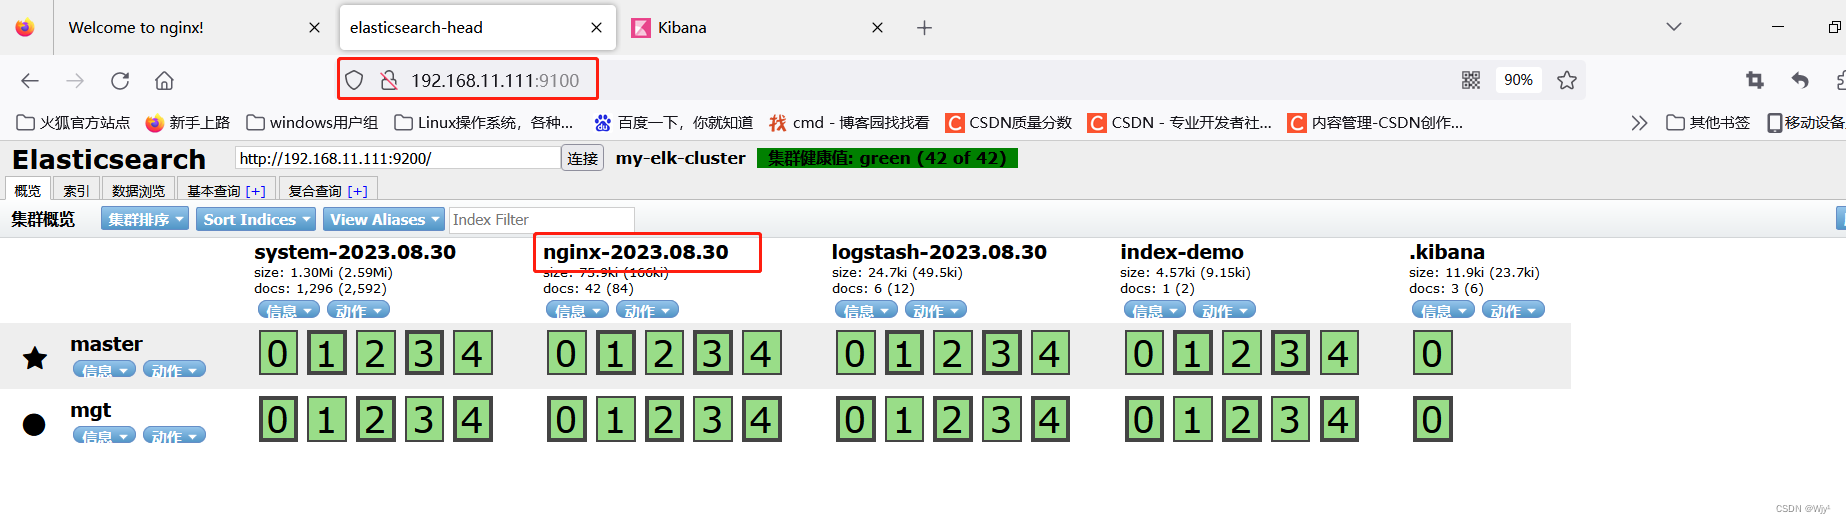Click the green cluster health status badge
This screenshot has width=1846, height=523.
[x=887, y=158]
